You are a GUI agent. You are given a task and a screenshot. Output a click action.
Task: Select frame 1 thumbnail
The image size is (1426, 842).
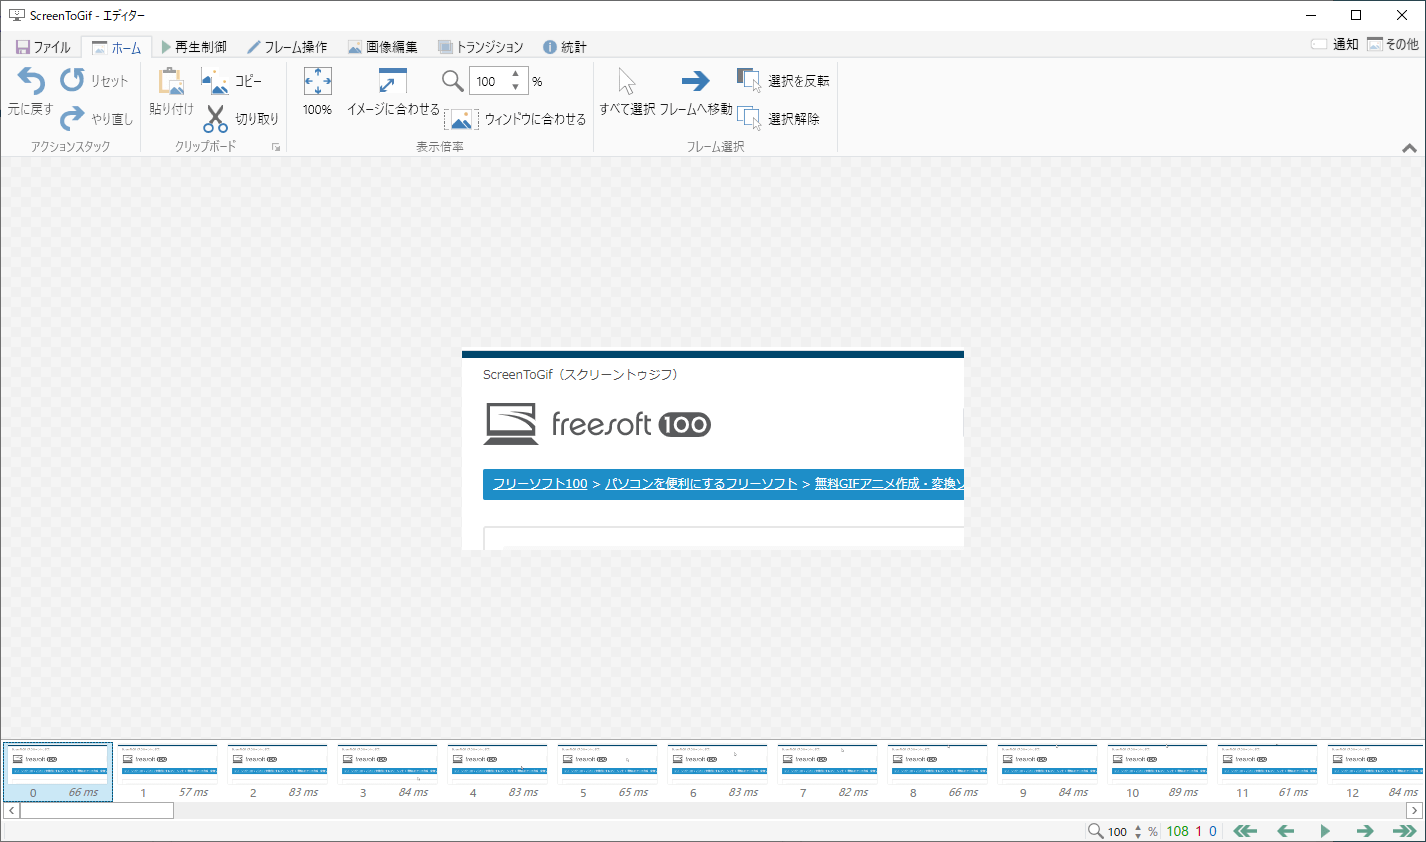168,772
